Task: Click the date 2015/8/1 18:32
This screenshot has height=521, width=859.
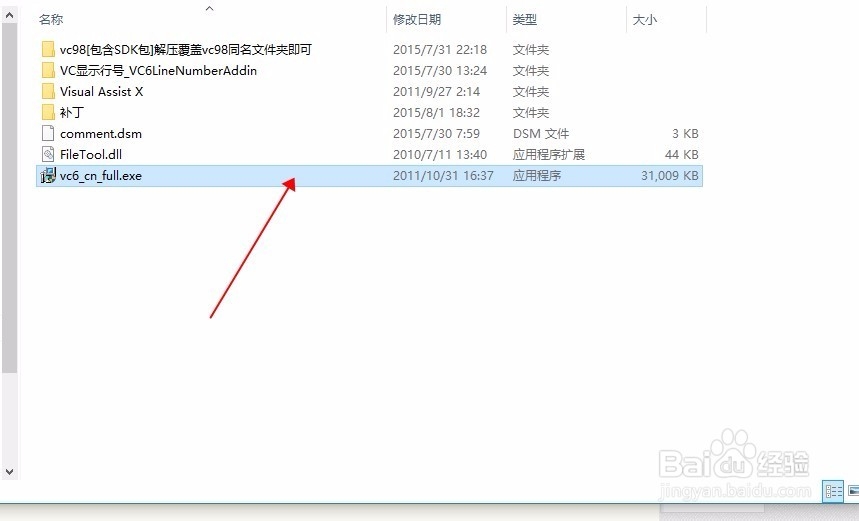Action: click(436, 112)
